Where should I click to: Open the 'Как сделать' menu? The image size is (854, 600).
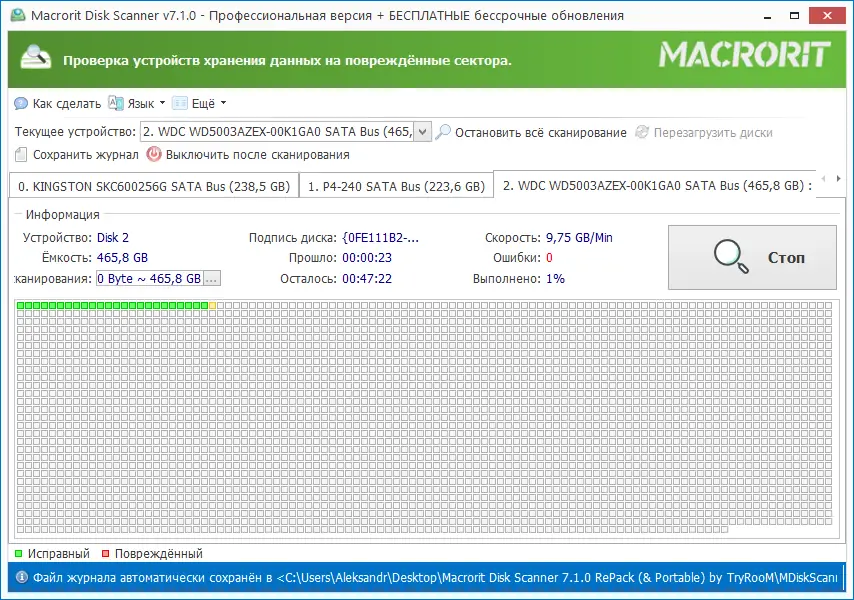point(58,103)
